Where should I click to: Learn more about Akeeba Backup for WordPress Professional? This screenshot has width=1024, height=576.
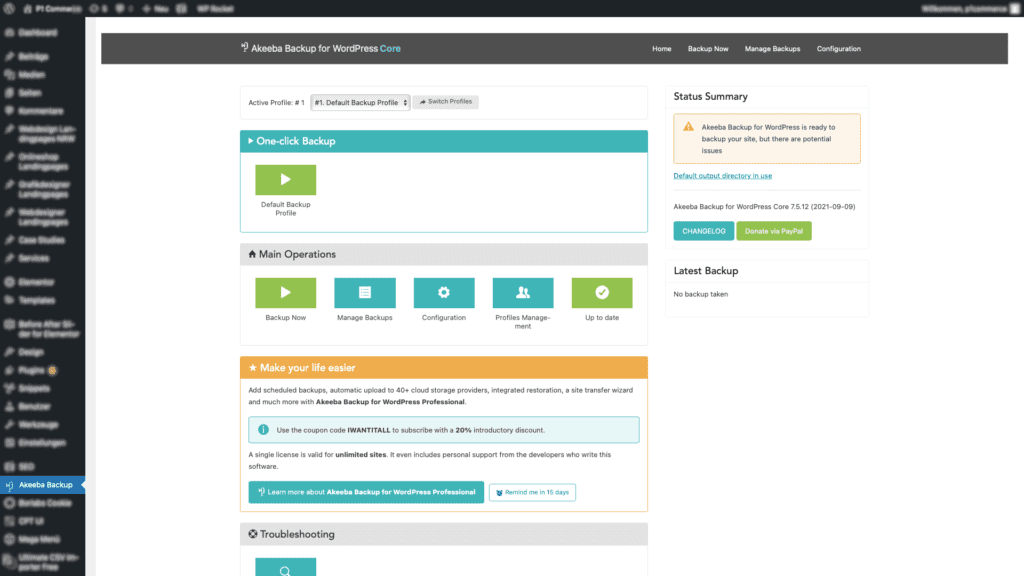(366, 492)
